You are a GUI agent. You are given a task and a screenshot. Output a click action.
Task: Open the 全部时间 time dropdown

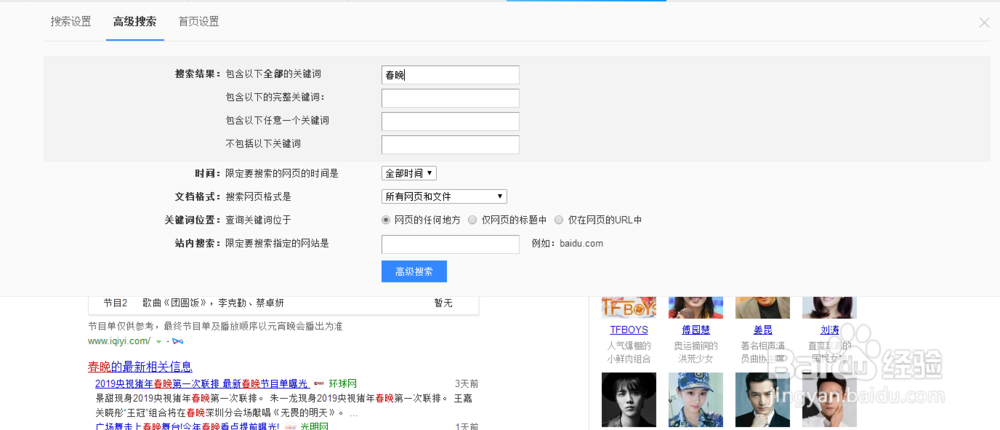click(409, 173)
